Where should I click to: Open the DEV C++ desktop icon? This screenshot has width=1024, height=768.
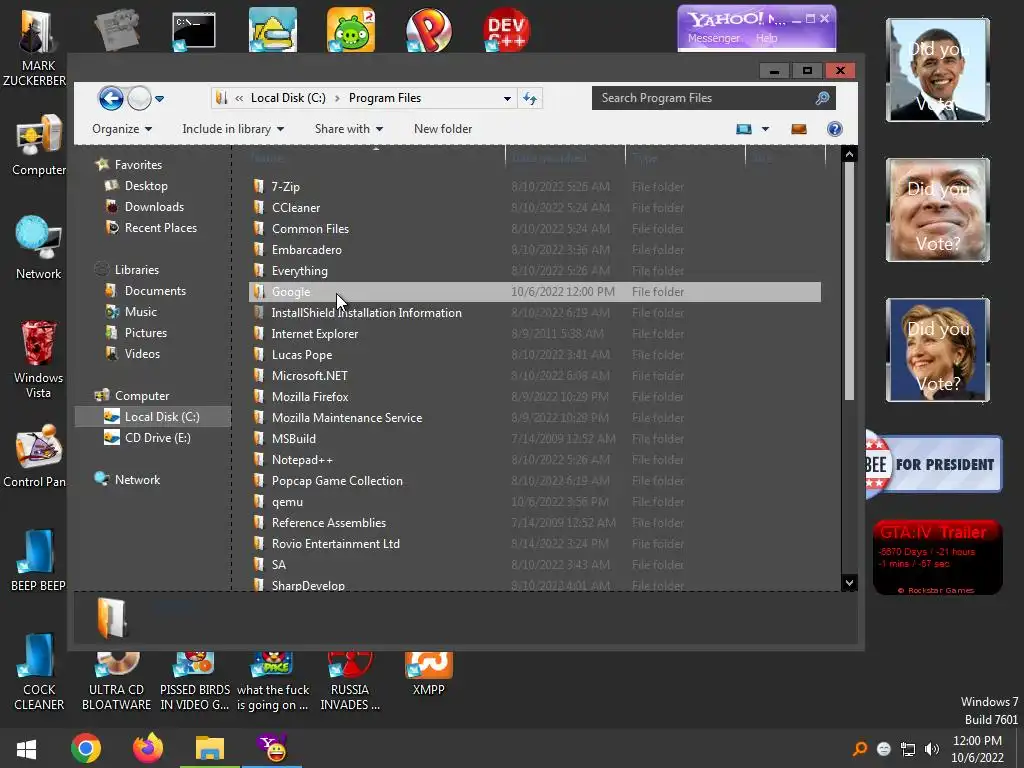[x=506, y=29]
